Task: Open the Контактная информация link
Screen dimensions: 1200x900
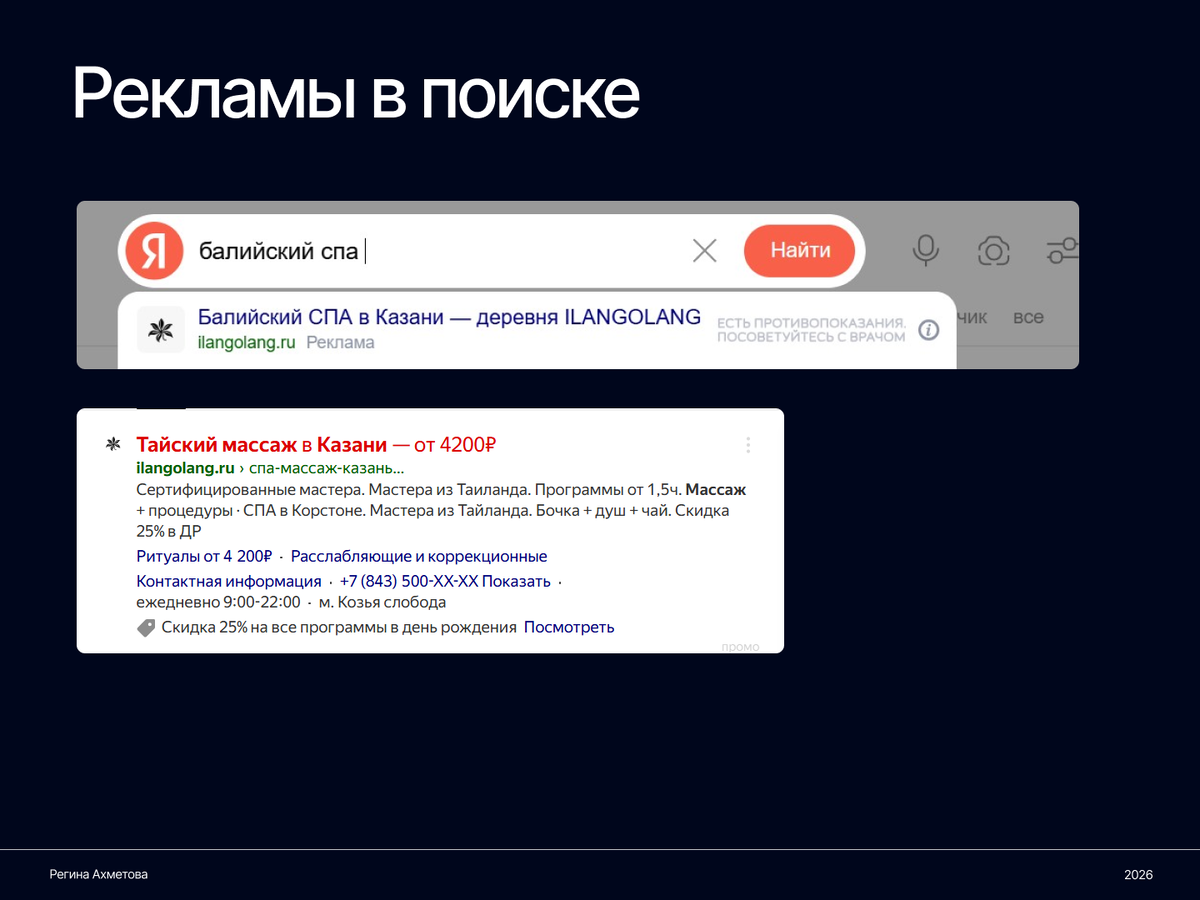Action: point(228,581)
